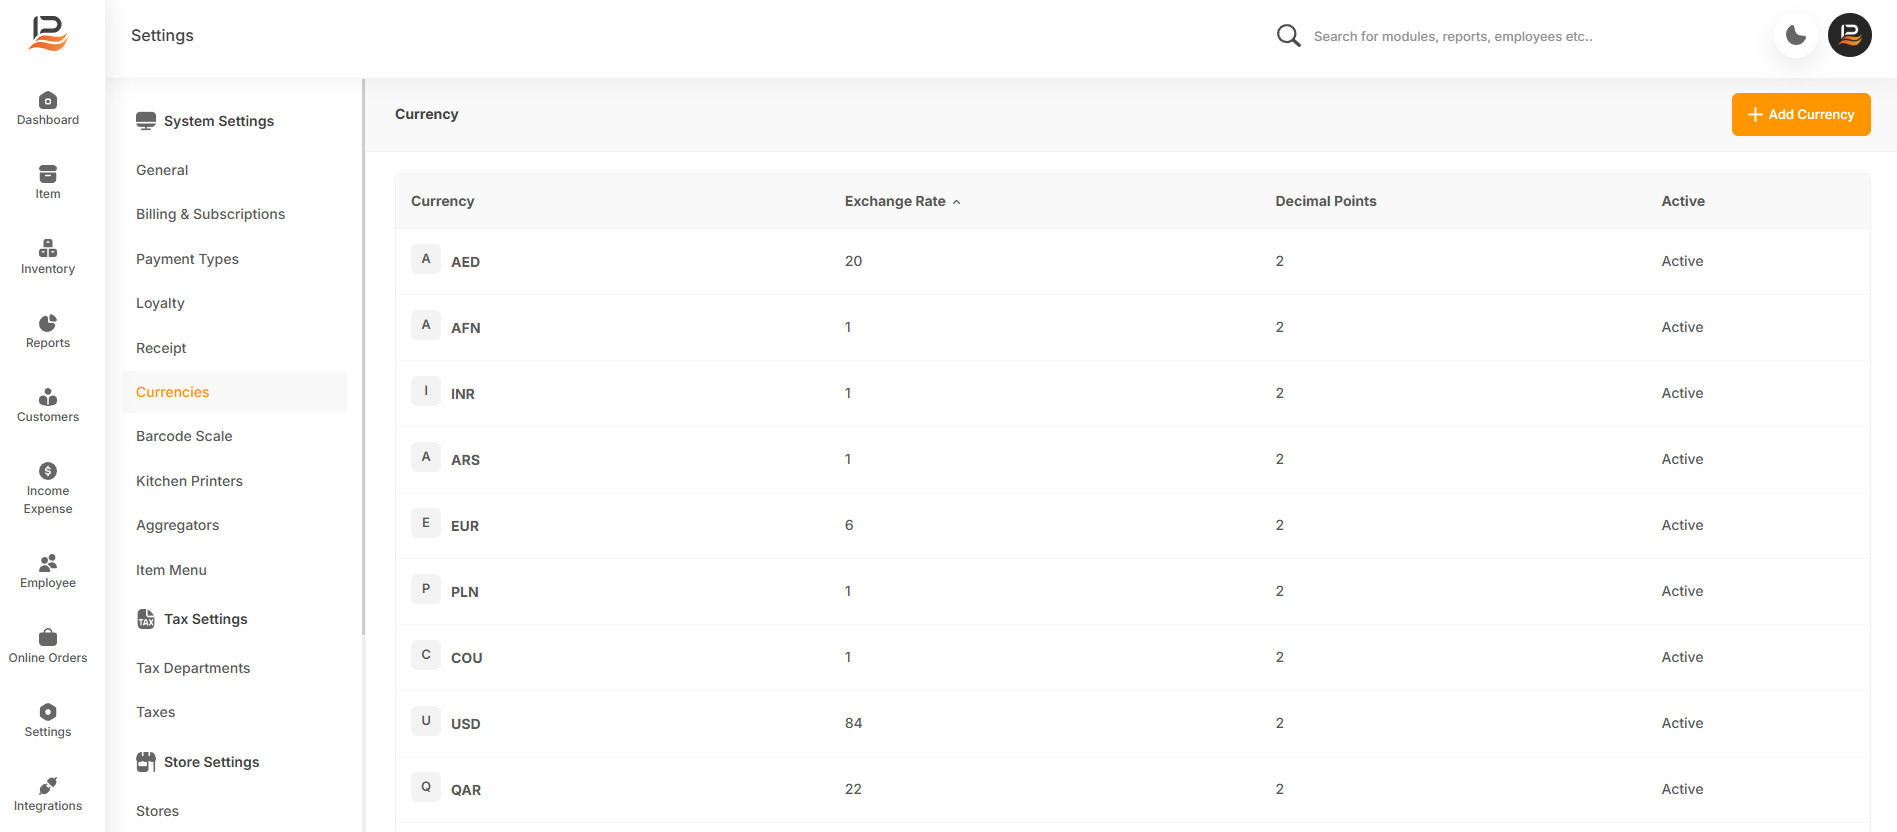Open Loyalty settings

click(160, 303)
